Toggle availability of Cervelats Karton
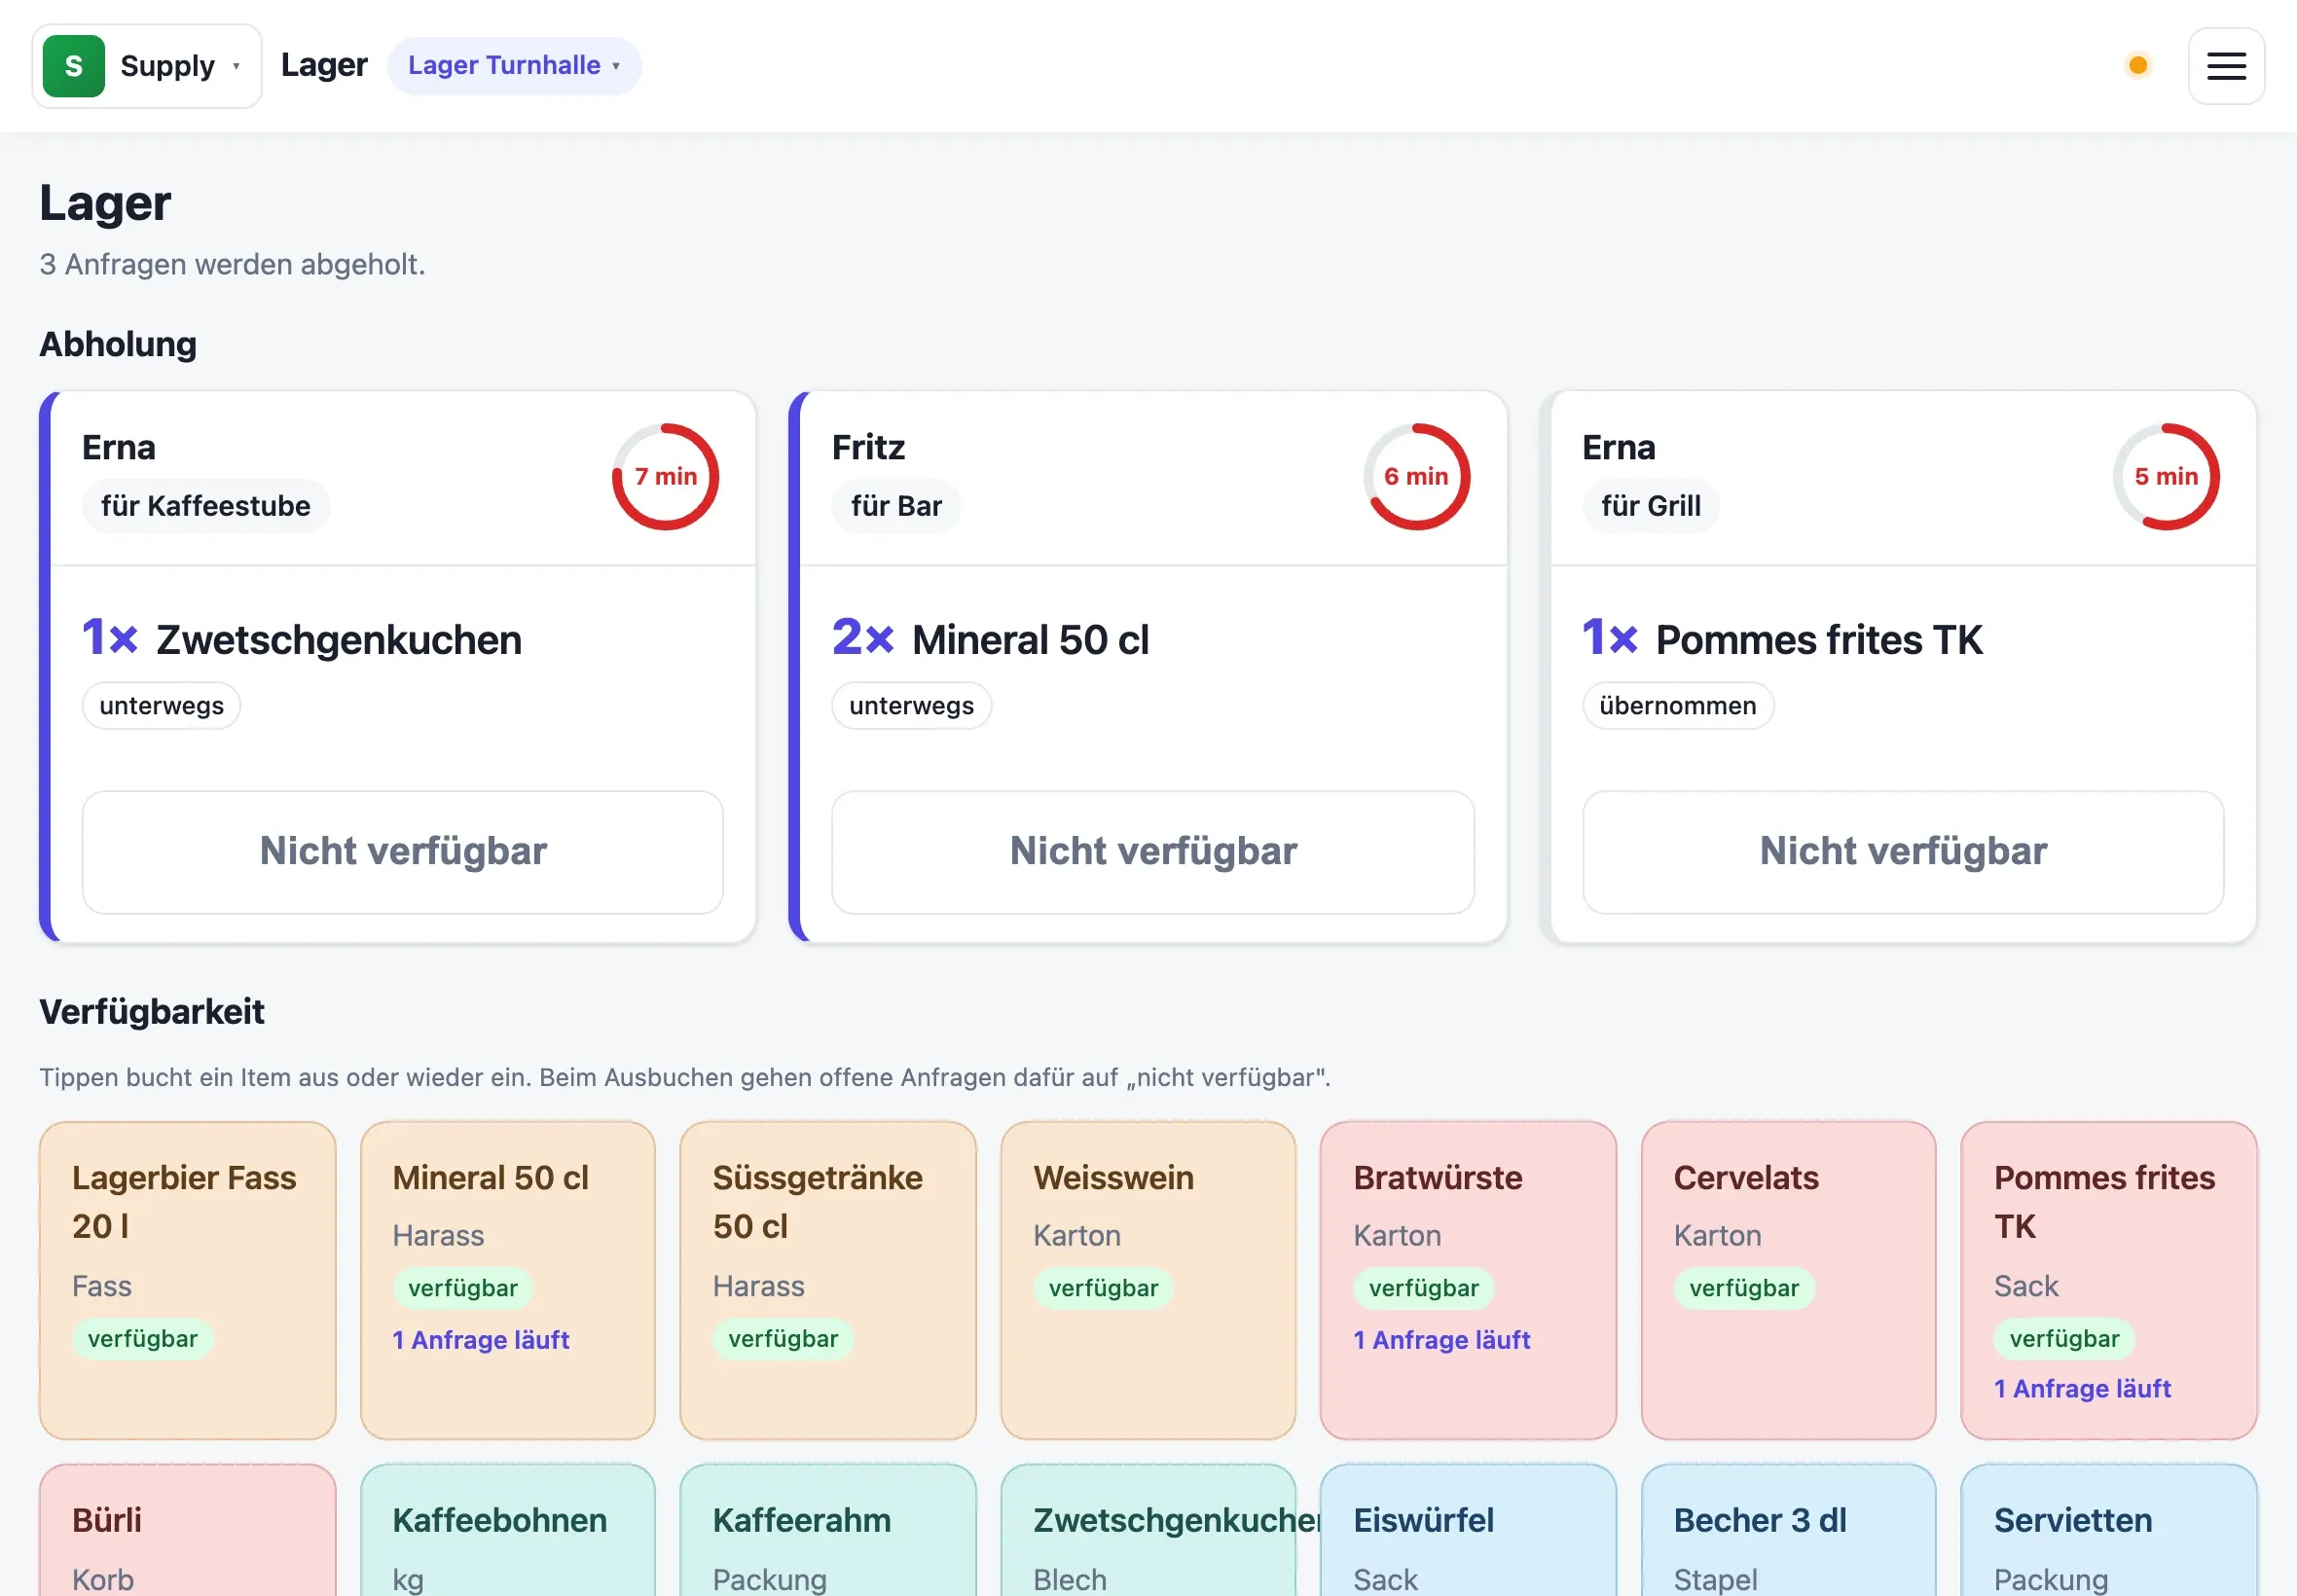The height and width of the screenshot is (1596, 2297). point(1788,1280)
